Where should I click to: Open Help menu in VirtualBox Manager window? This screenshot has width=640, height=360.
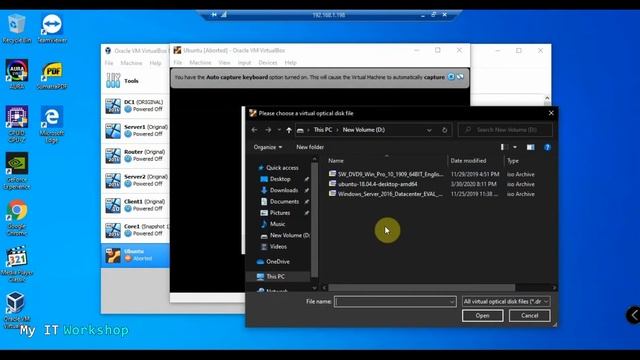pyautogui.click(x=155, y=63)
